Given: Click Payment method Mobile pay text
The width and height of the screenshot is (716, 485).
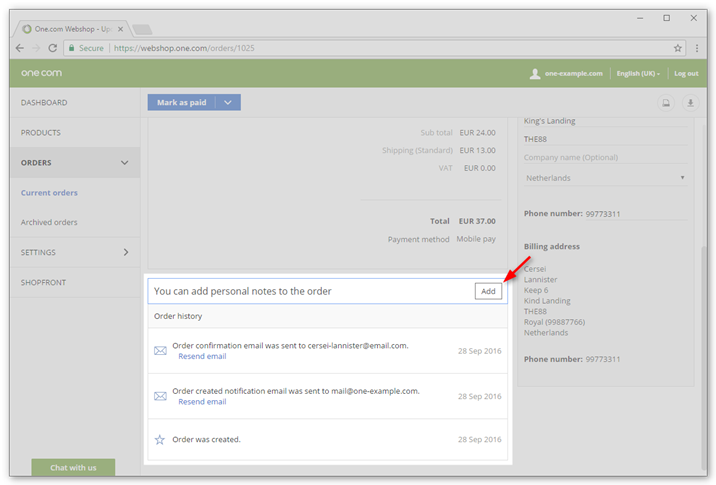Looking at the screenshot, I should coord(476,239).
